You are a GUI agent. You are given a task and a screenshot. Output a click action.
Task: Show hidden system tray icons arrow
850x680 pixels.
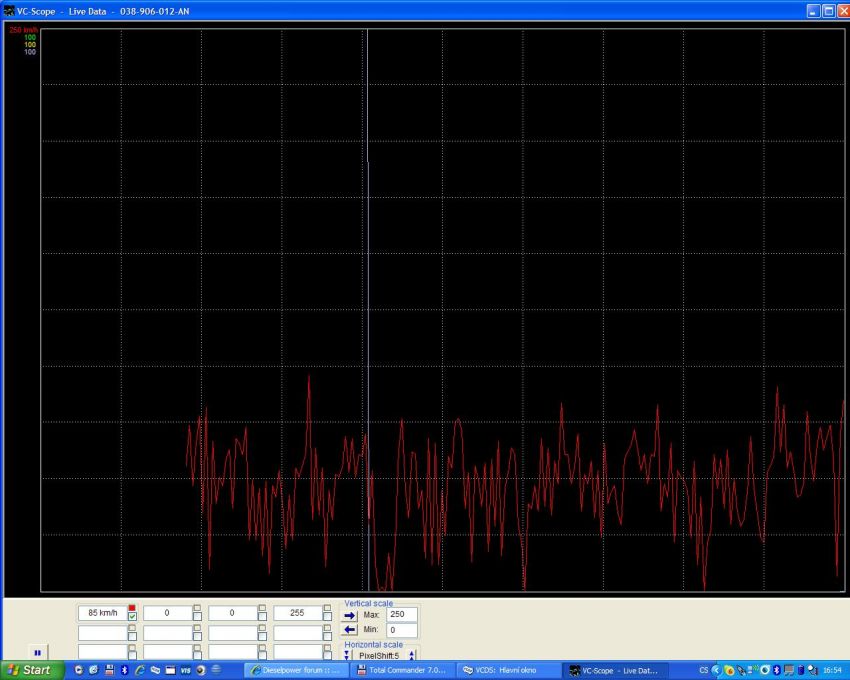(716, 670)
